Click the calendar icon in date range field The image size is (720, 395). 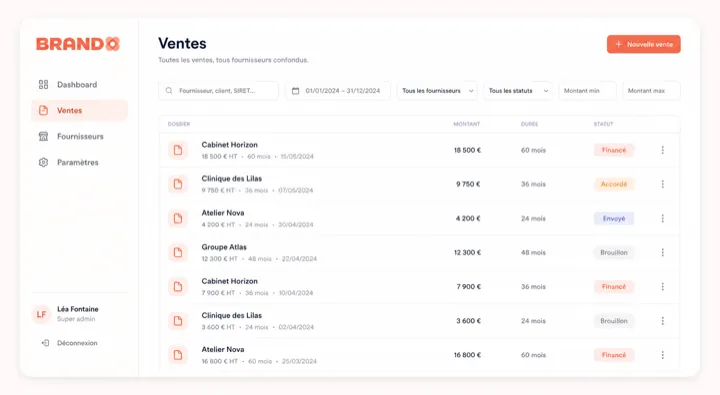tap(296, 90)
